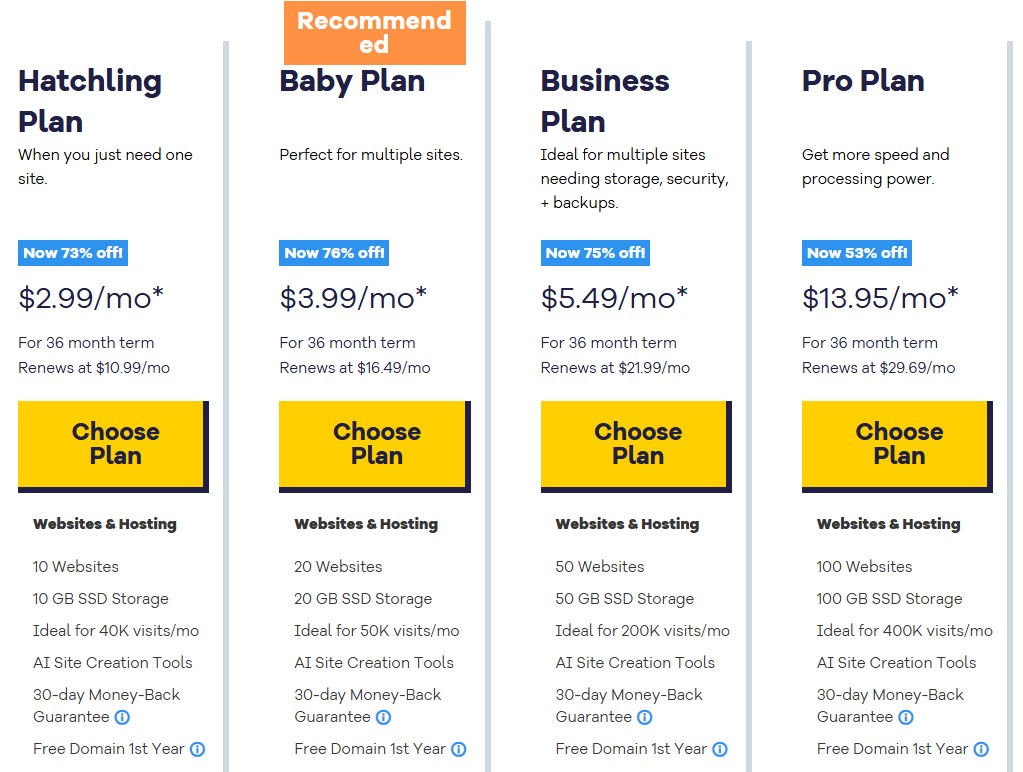The height and width of the screenshot is (772, 1023).
Task: Pick Choose Plan for Pro Plan
Action: (897, 446)
